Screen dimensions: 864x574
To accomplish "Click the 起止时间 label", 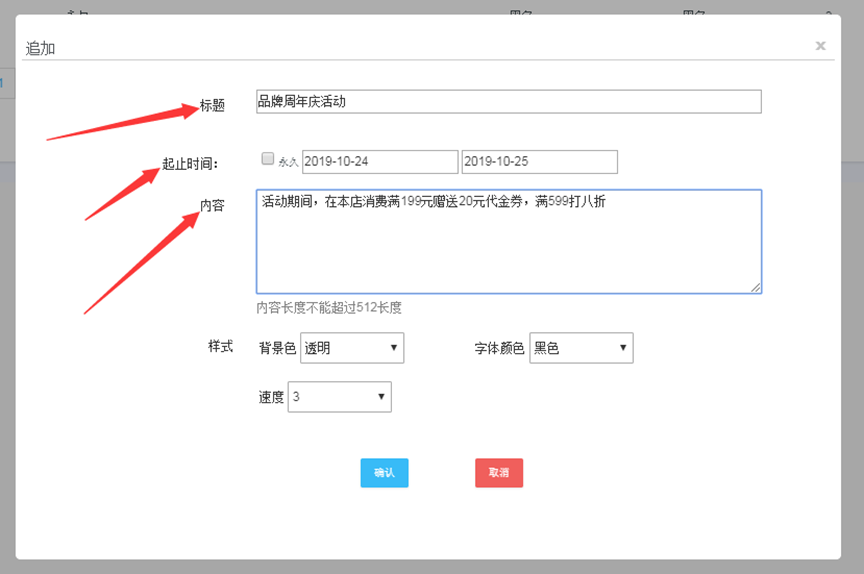I will pyautogui.click(x=190, y=163).
